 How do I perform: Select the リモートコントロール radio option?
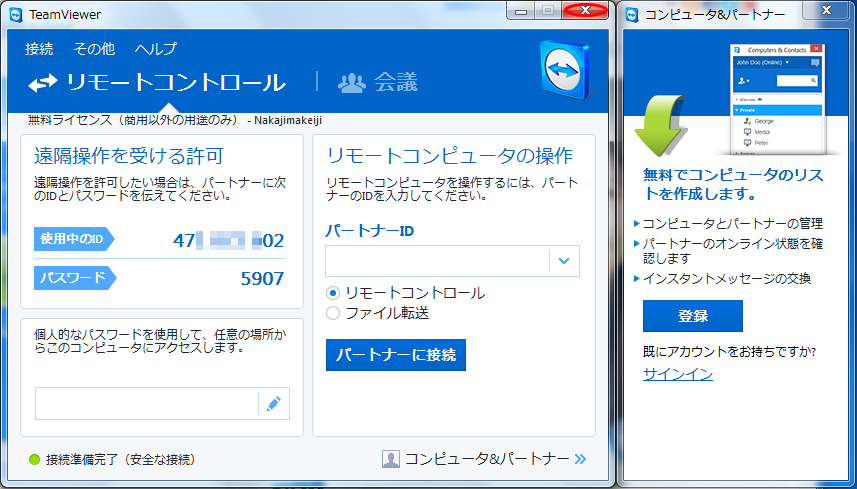[x=333, y=293]
